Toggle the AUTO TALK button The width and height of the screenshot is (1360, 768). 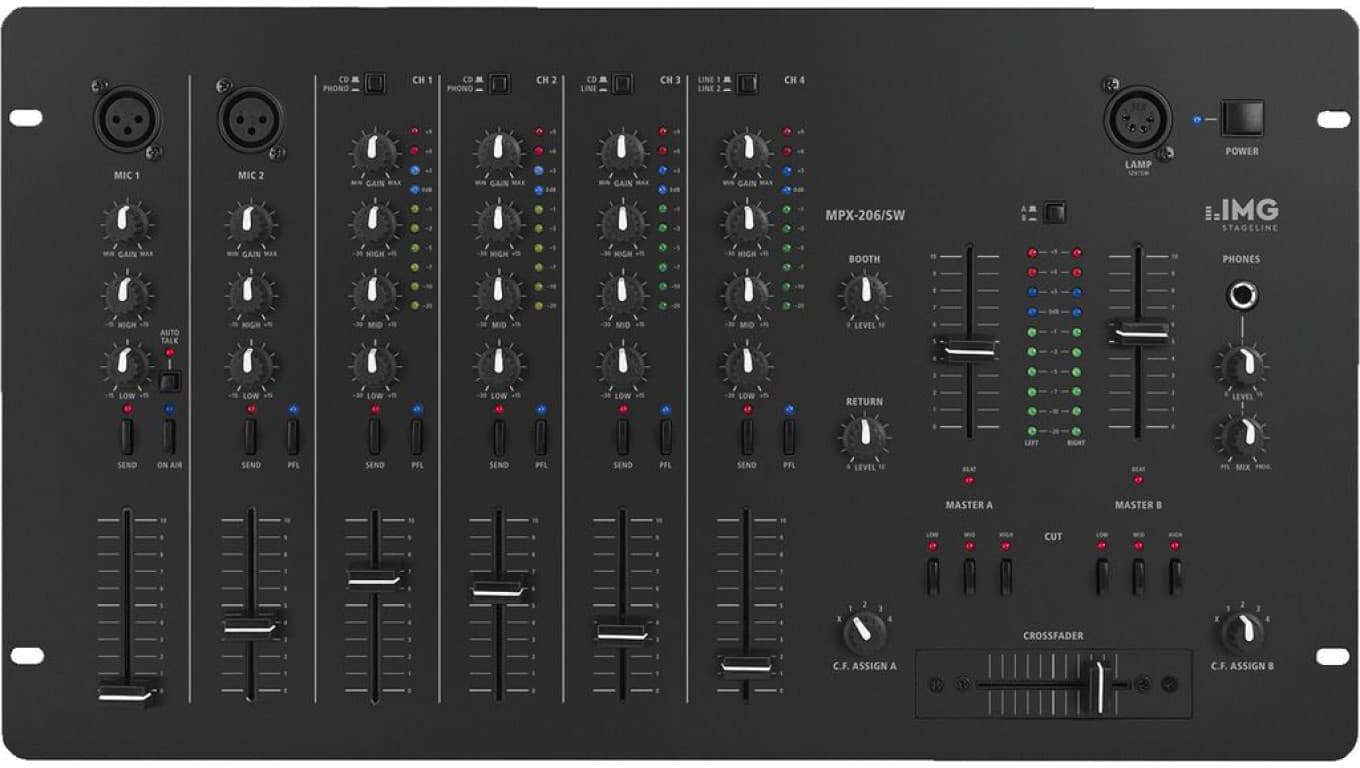coord(169,381)
